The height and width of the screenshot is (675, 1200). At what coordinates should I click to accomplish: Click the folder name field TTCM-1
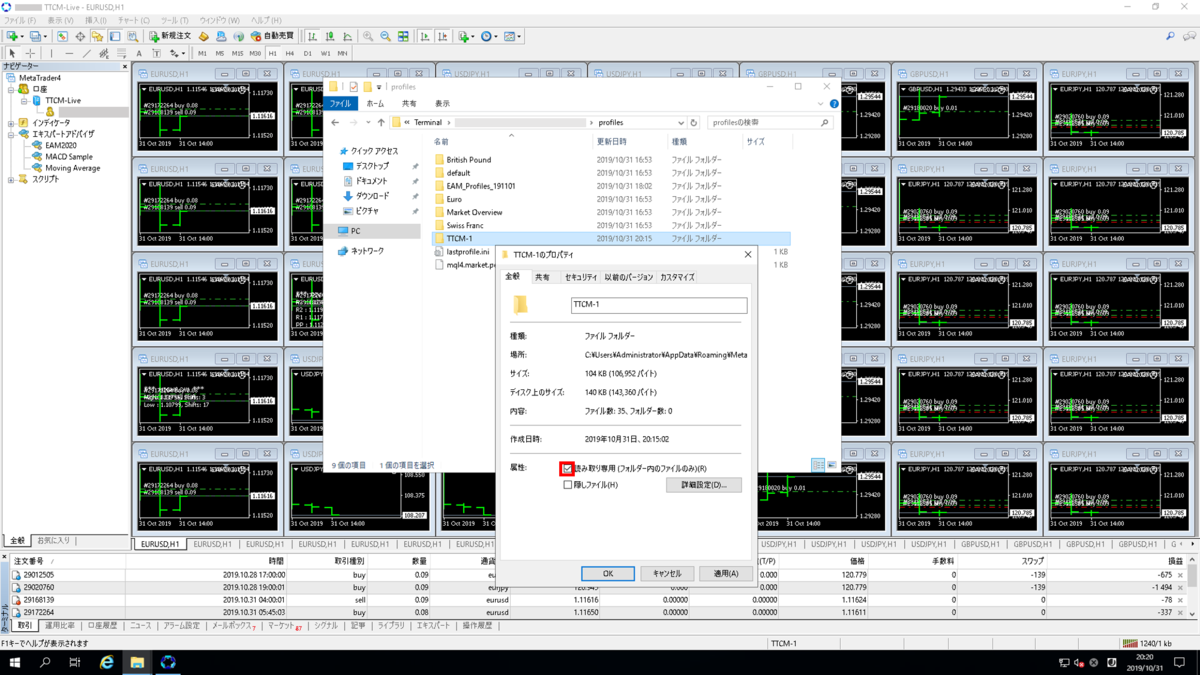pos(659,304)
